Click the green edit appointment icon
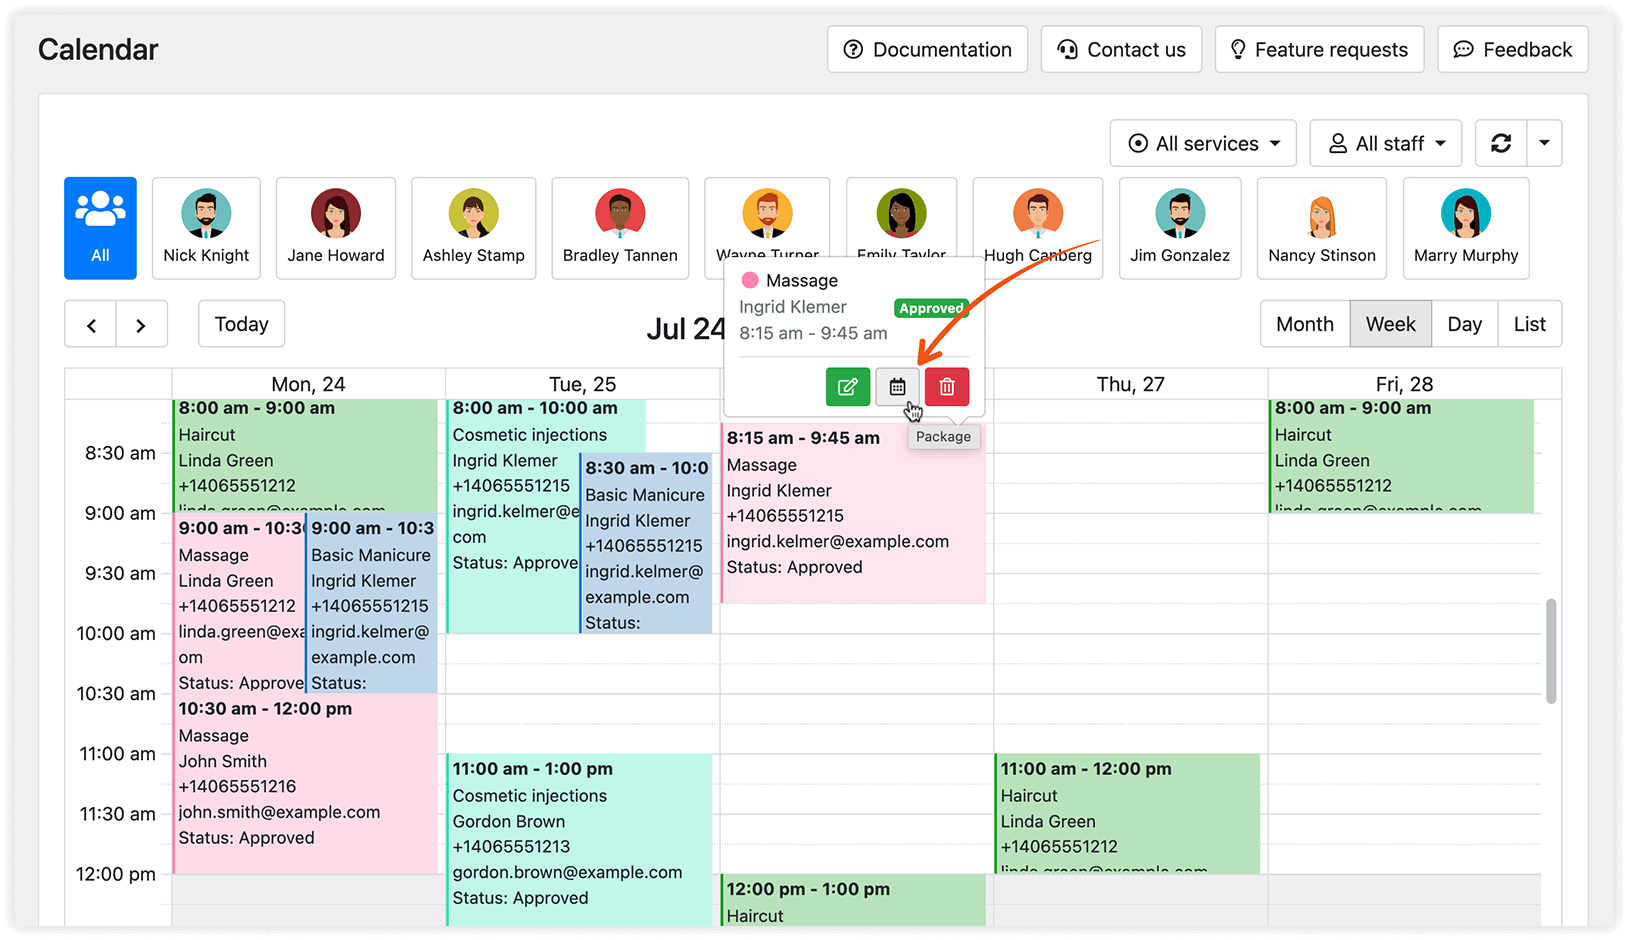Viewport: 1628px width, 940px height. 847,387
